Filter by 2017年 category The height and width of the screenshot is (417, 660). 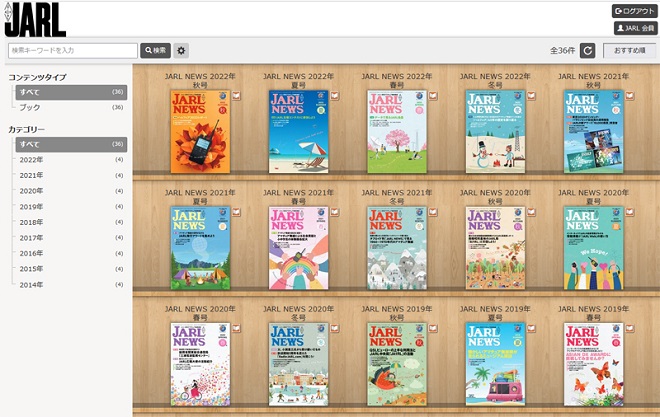coord(71,238)
